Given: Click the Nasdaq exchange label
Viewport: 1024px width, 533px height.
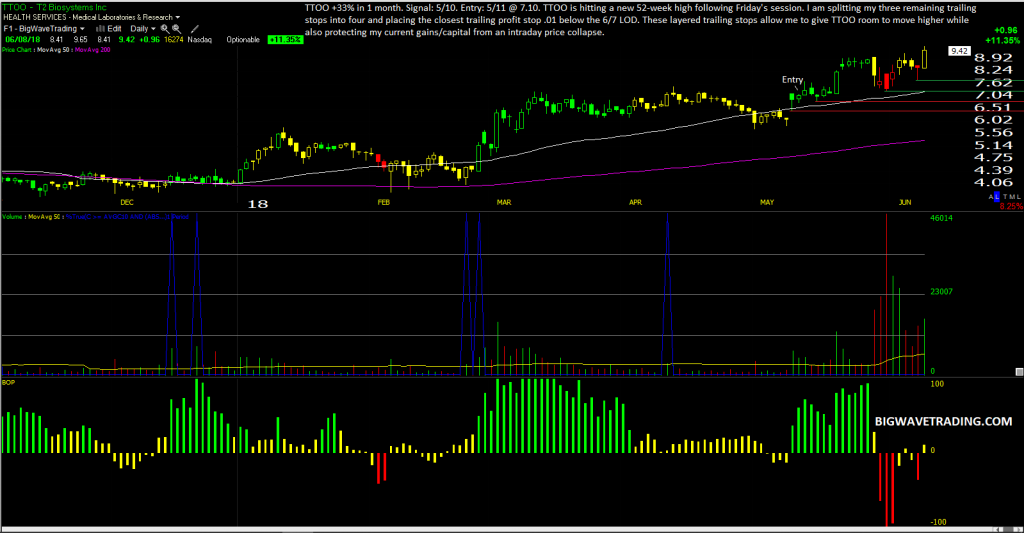Looking at the screenshot, I should pyautogui.click(x=199, y=39).
